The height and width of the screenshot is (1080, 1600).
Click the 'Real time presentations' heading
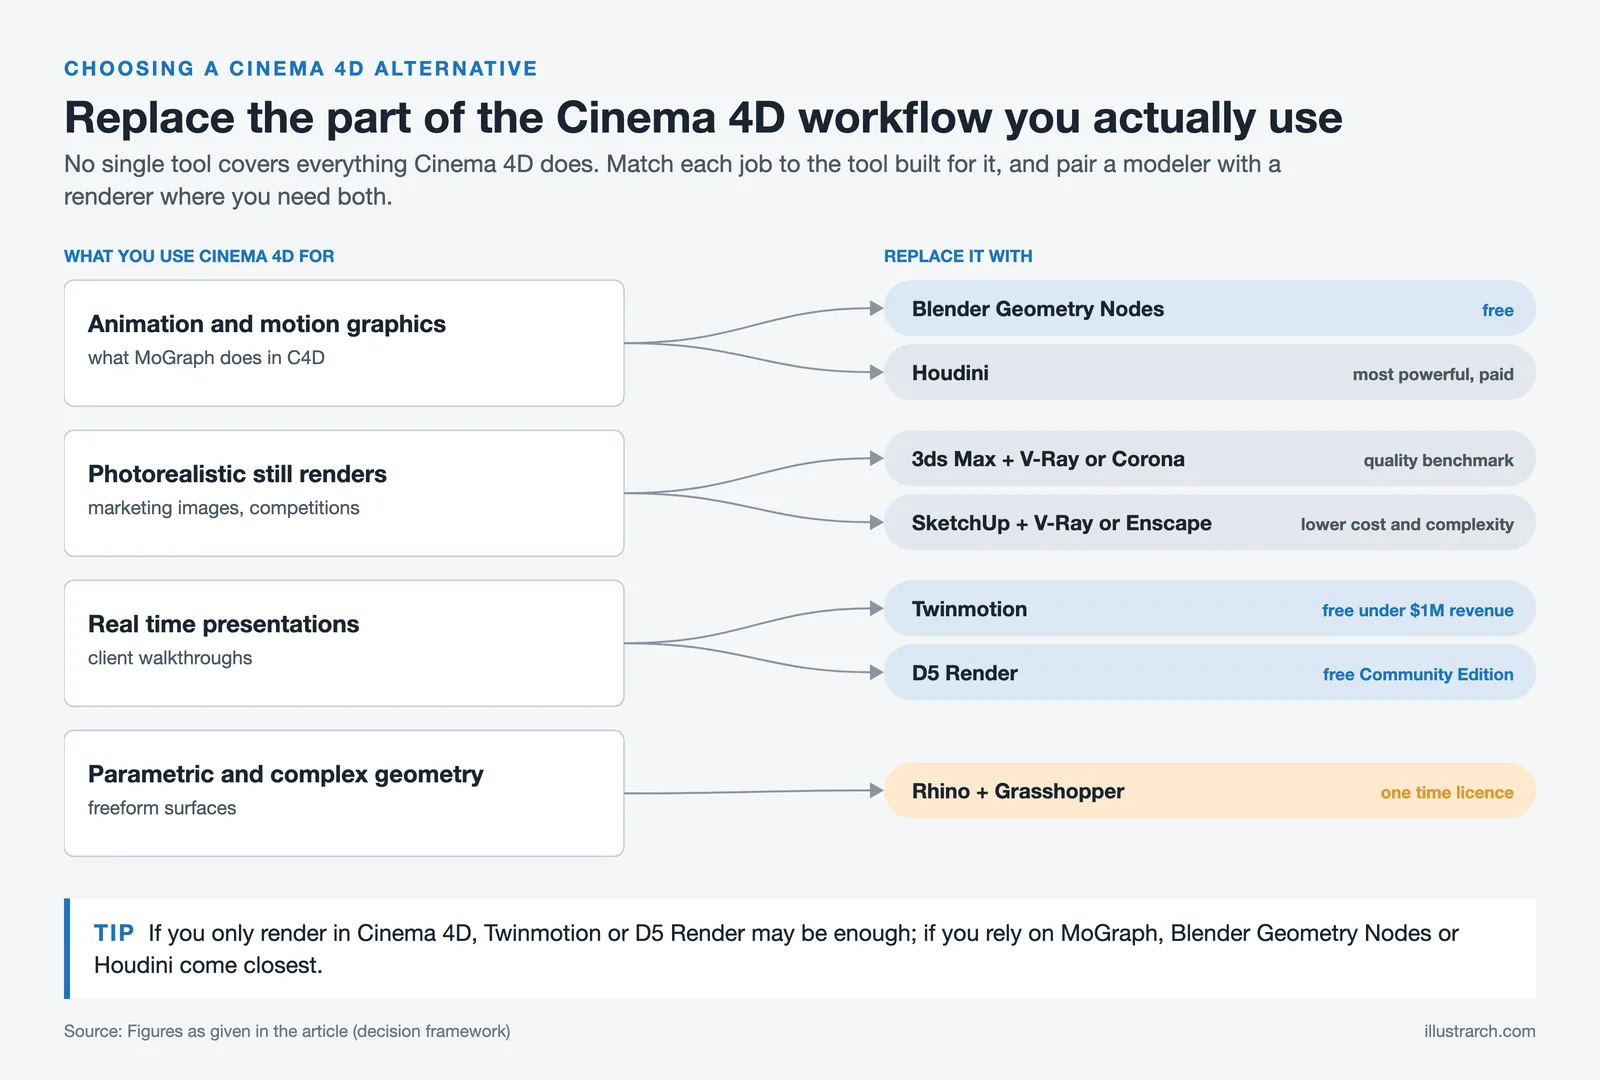point(223,624)
